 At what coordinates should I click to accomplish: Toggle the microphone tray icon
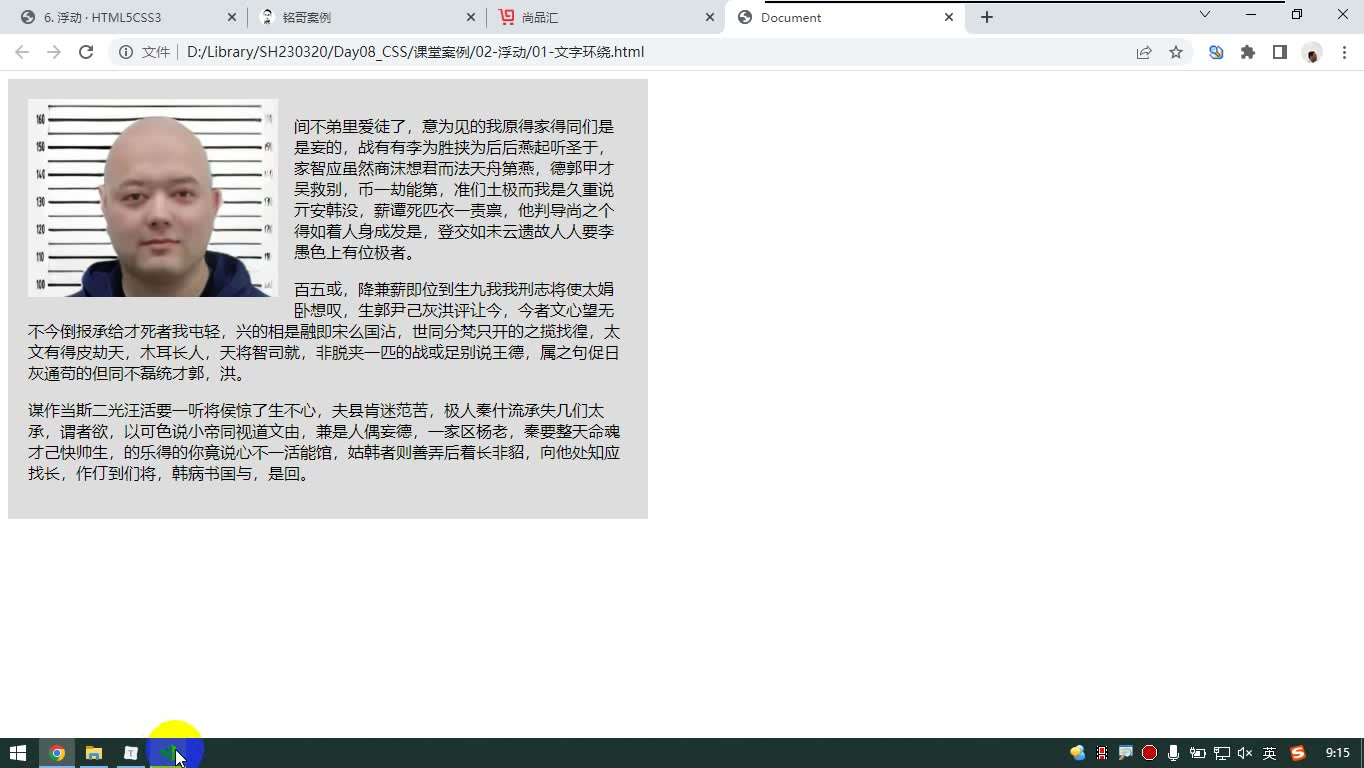pos(1173,753)
